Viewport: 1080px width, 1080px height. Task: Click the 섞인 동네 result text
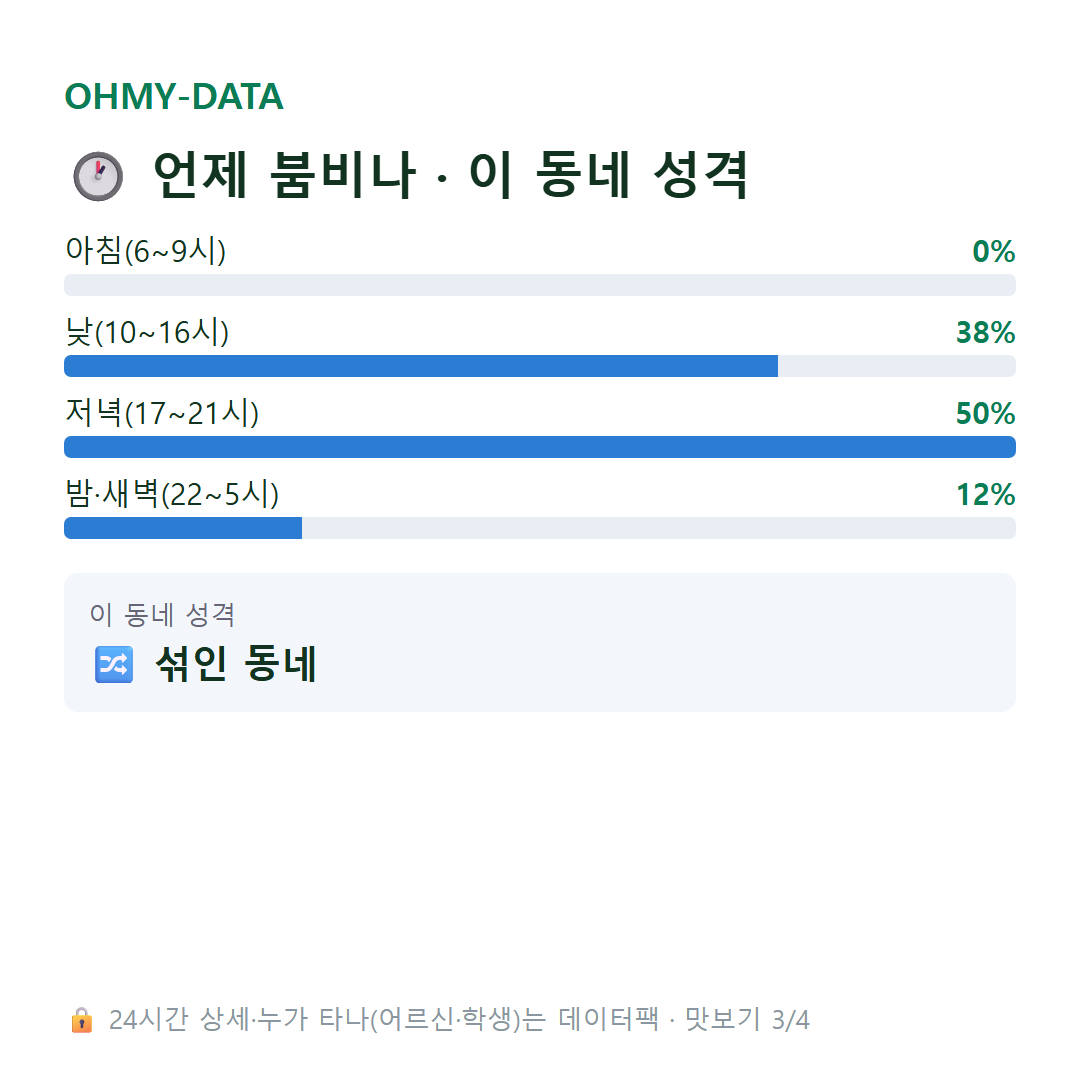coord(236,664)
